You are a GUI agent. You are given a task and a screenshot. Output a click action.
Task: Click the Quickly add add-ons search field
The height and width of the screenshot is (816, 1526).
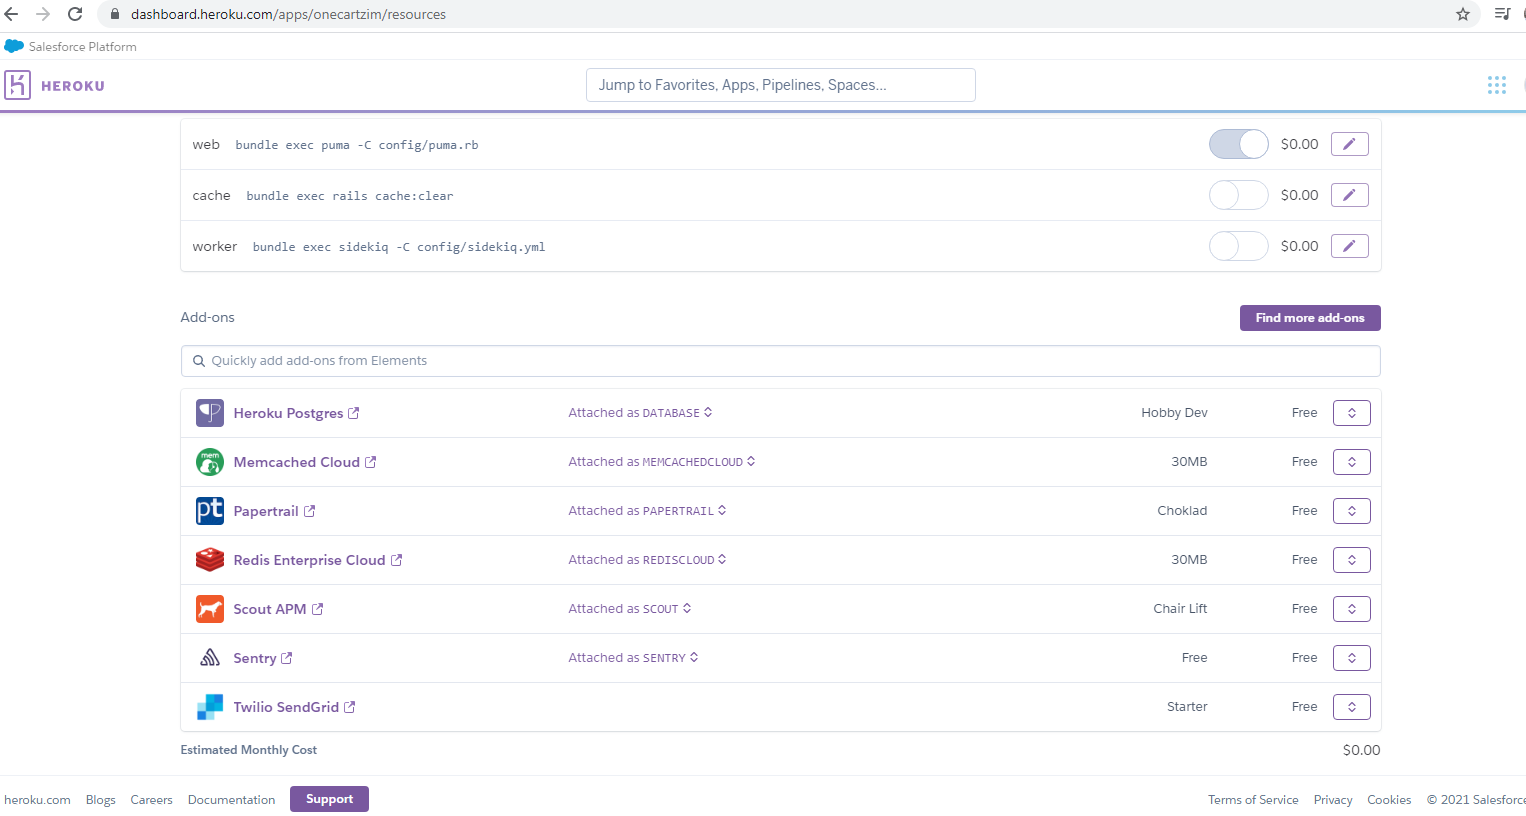pos(780,360)
